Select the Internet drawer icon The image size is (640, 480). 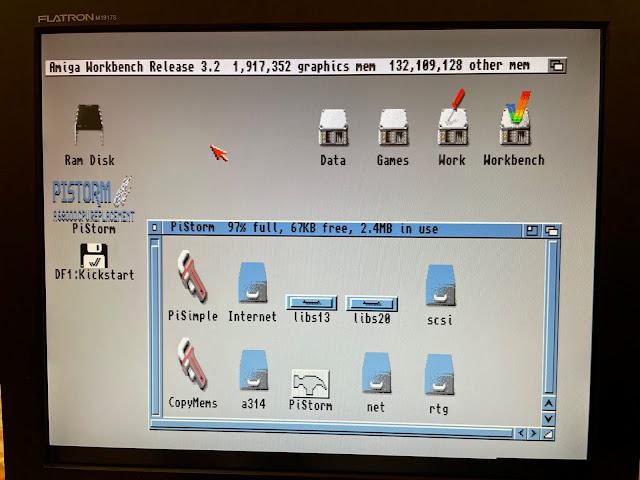click(x=253, y=282)
